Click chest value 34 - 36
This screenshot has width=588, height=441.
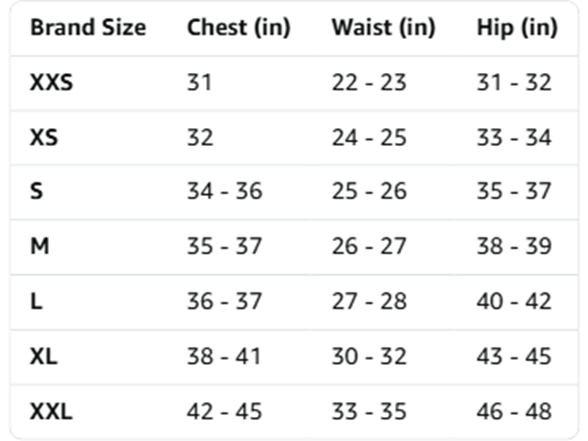(225, 192)
